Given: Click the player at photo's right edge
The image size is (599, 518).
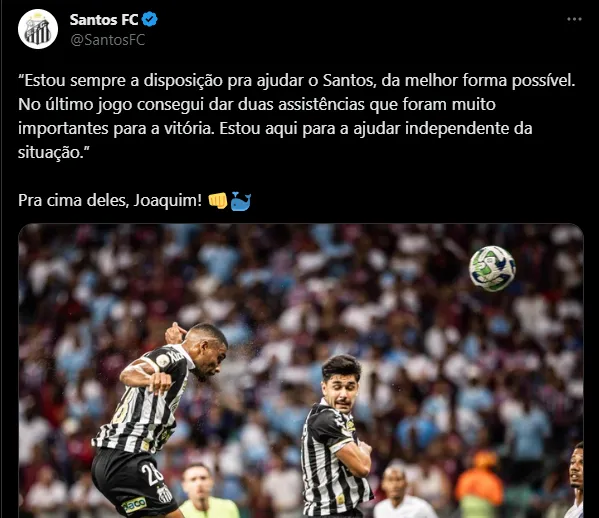Looking at the screenshot, I should pyautogui.click(x=576, y=480).
